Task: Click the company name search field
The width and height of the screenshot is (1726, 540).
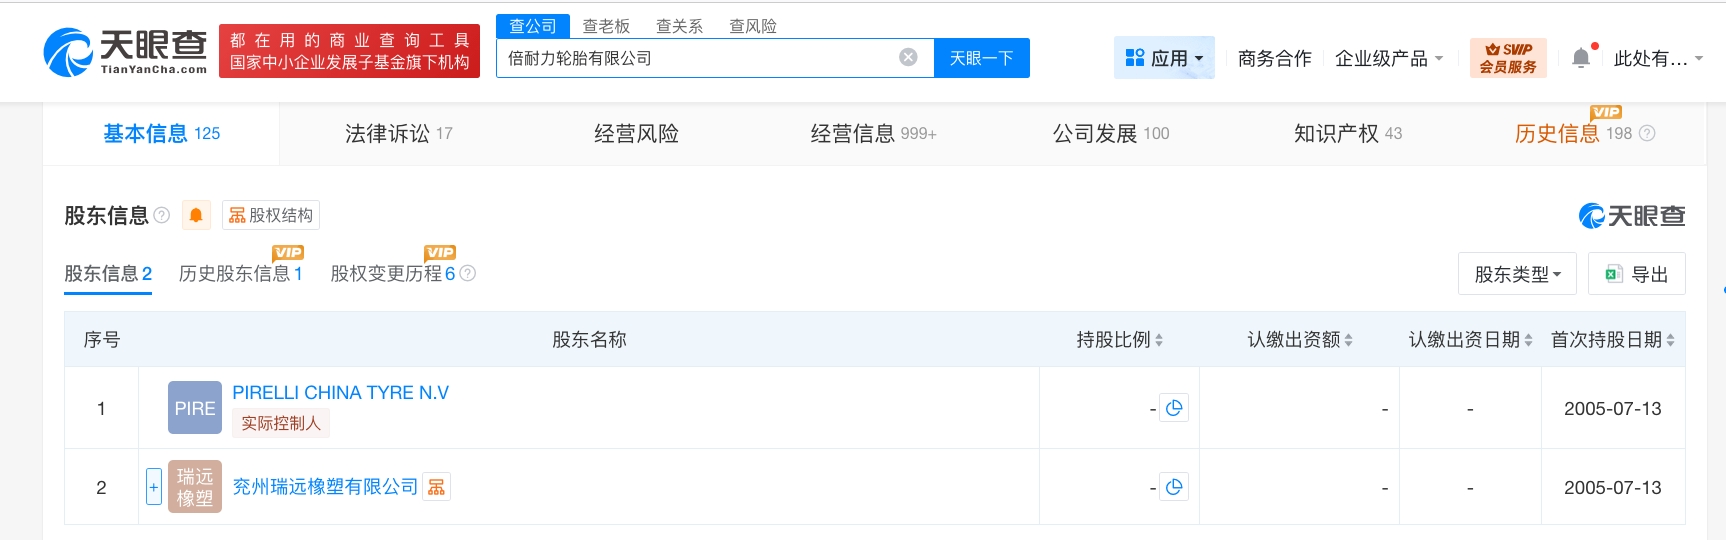Action: (698, 58)
